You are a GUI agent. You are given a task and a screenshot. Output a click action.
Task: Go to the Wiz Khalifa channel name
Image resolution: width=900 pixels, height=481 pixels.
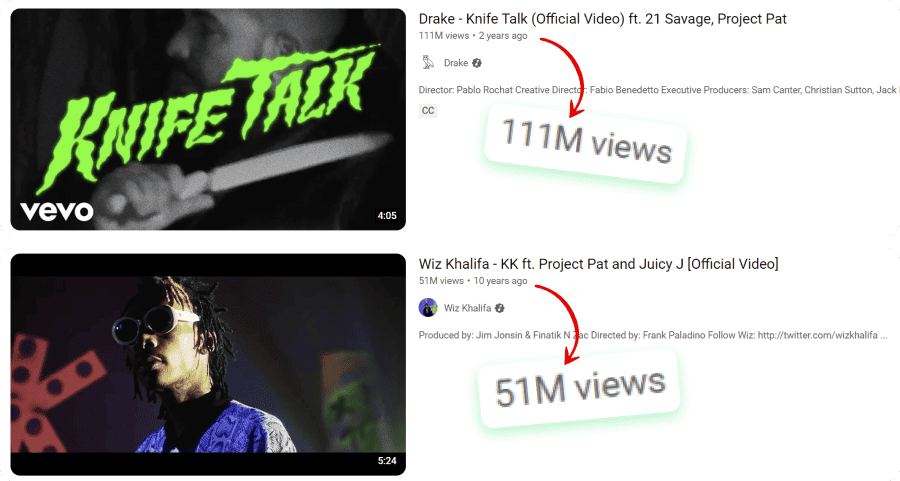467,308
